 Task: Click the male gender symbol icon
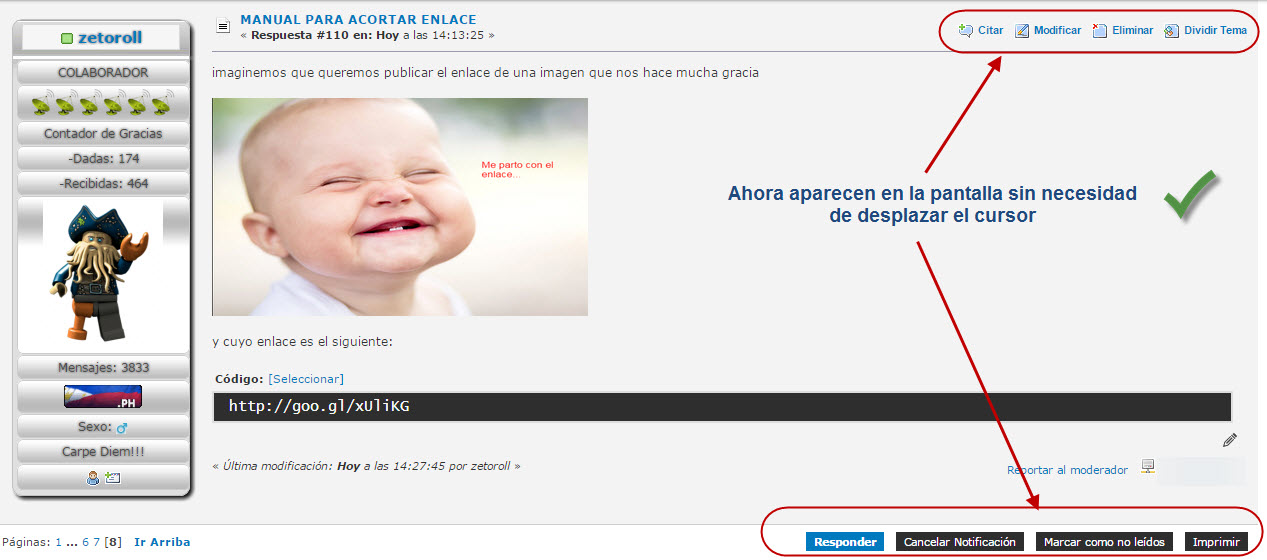pos(122,427)
